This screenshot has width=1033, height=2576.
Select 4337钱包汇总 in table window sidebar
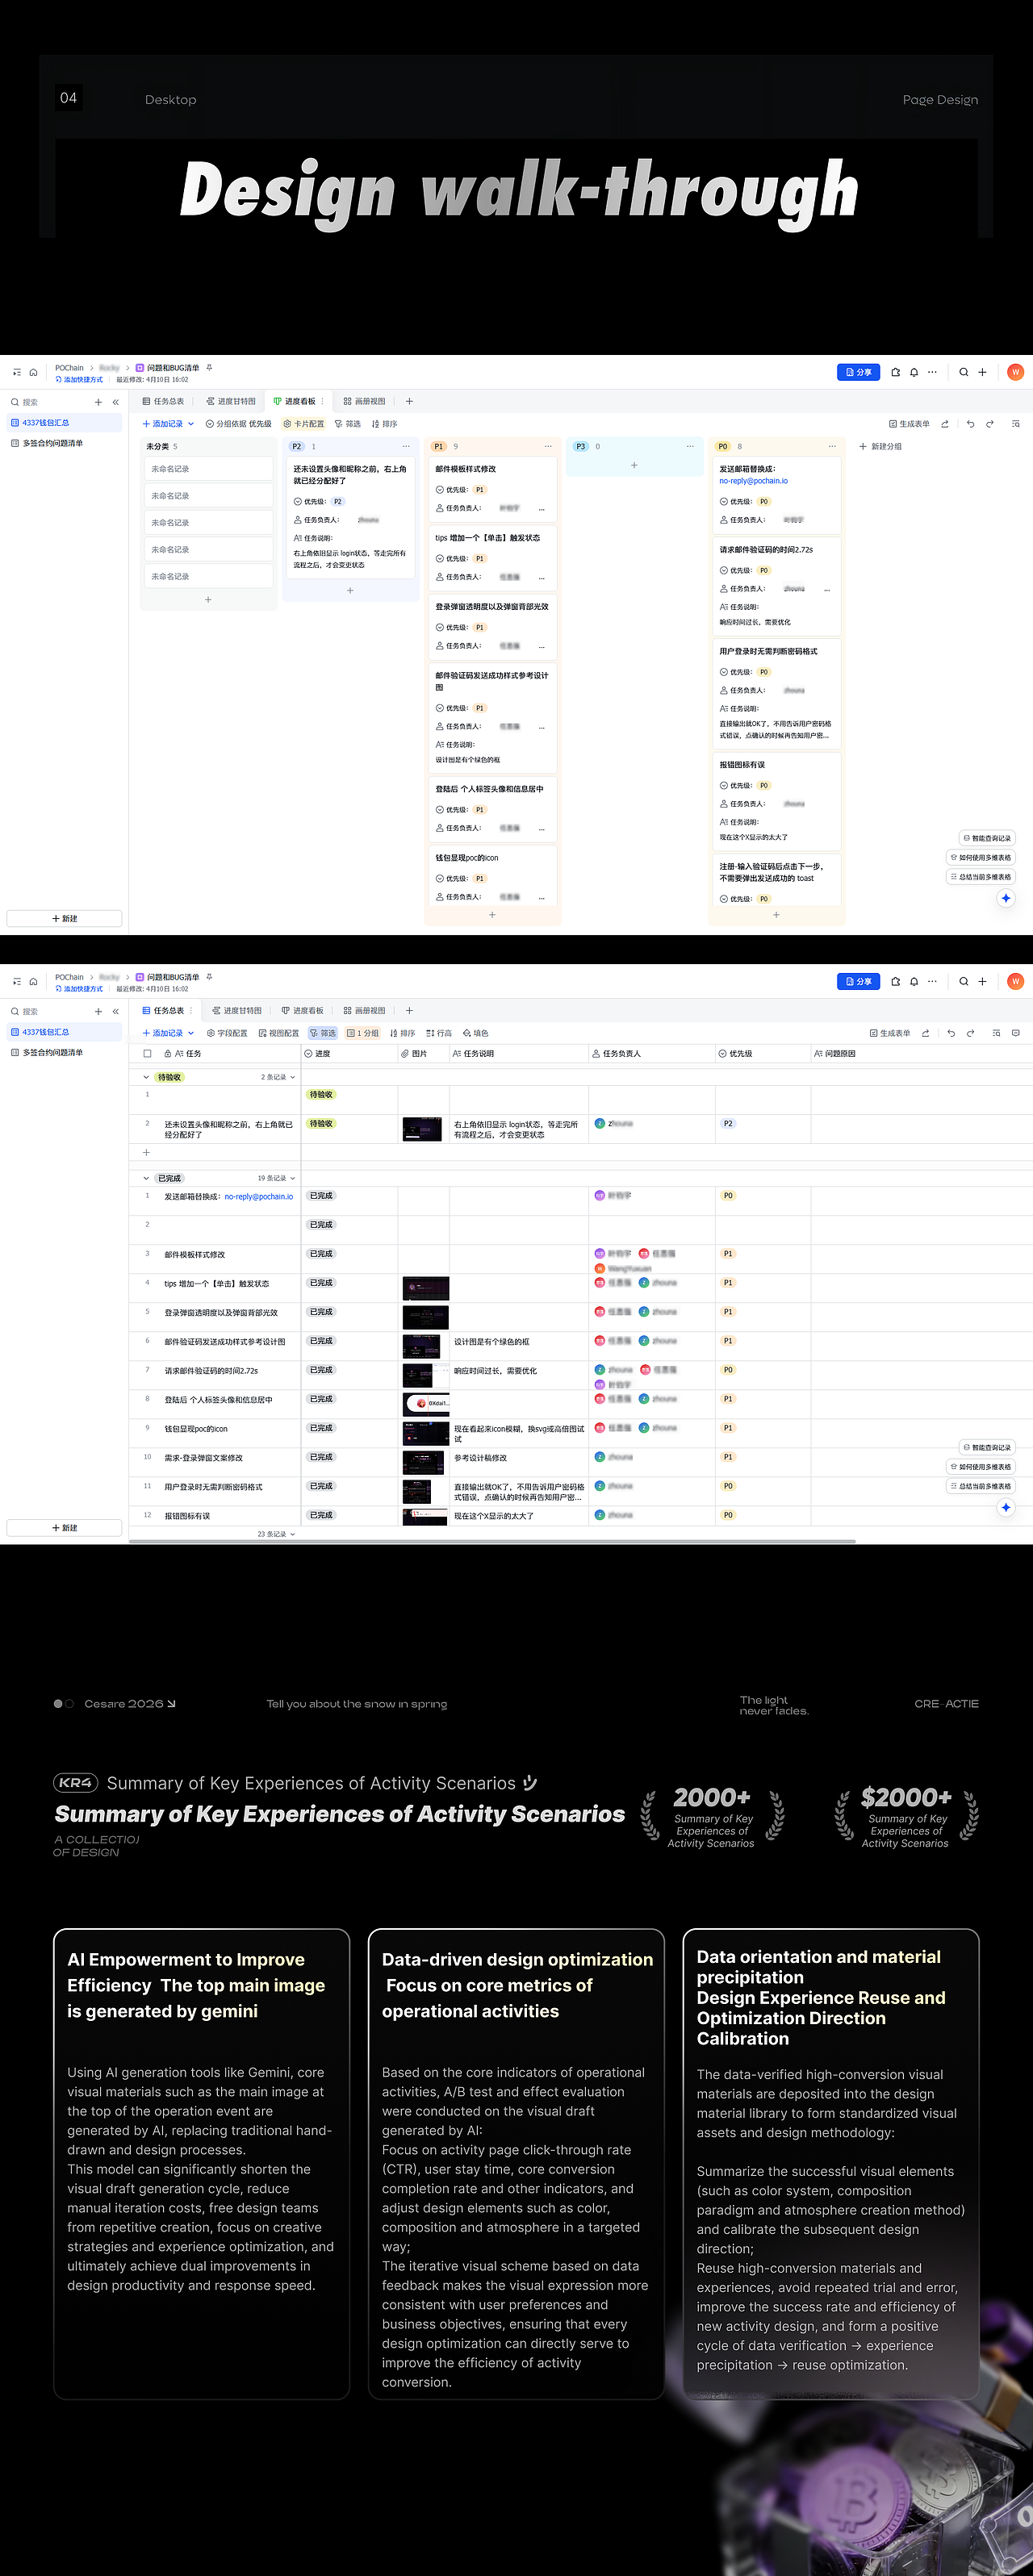coord(64,1032)
